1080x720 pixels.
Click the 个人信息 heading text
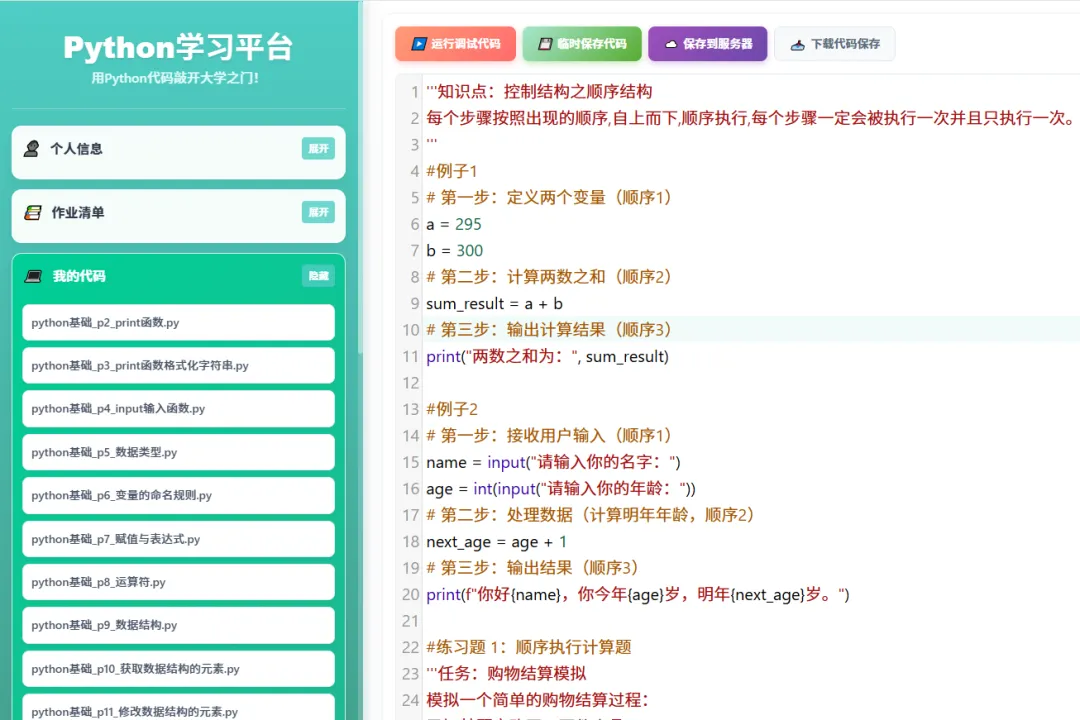click(76, 149)
